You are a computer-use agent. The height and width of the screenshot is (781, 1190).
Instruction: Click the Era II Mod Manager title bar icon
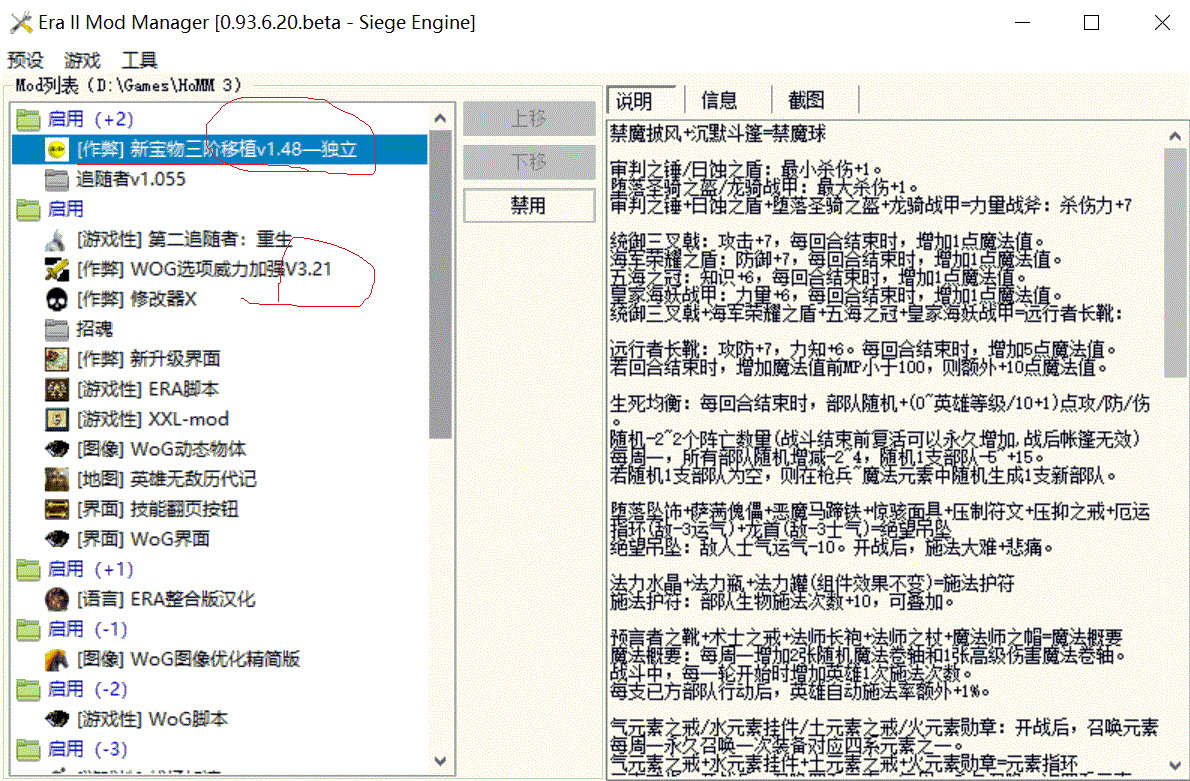click(x=21, y=23)
